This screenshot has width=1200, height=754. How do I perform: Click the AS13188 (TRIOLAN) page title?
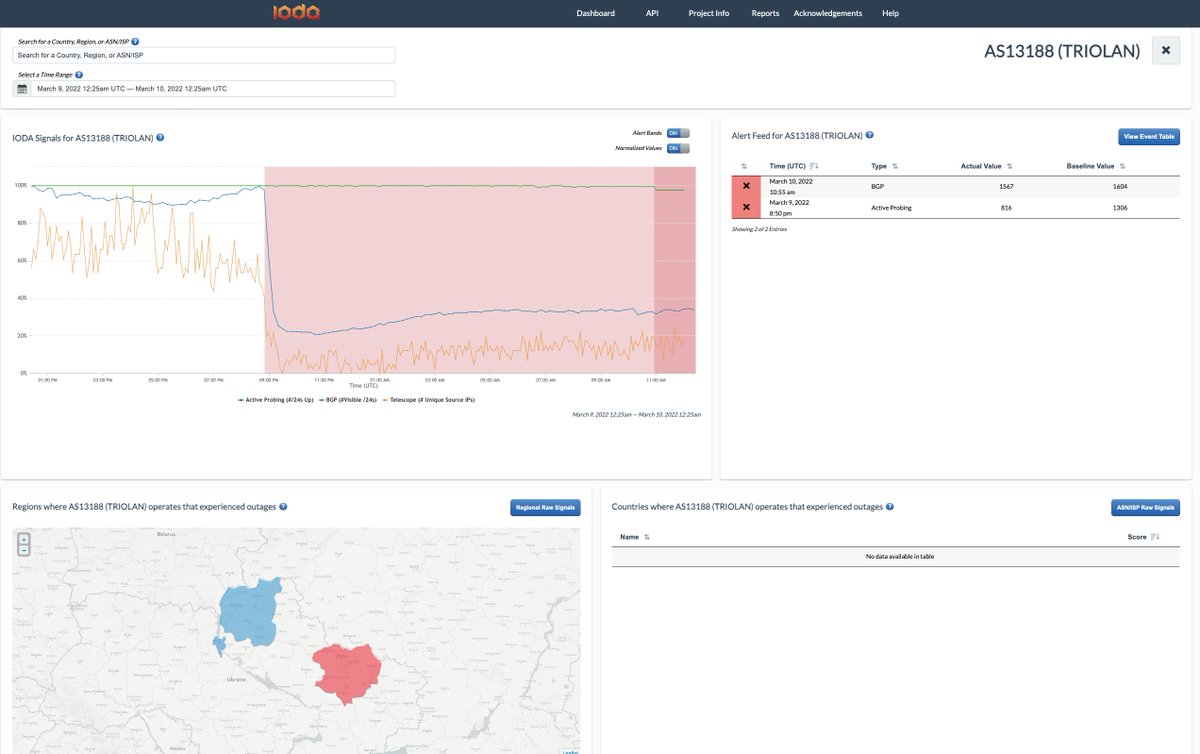pyautogui.click(x=1062, y=51)
